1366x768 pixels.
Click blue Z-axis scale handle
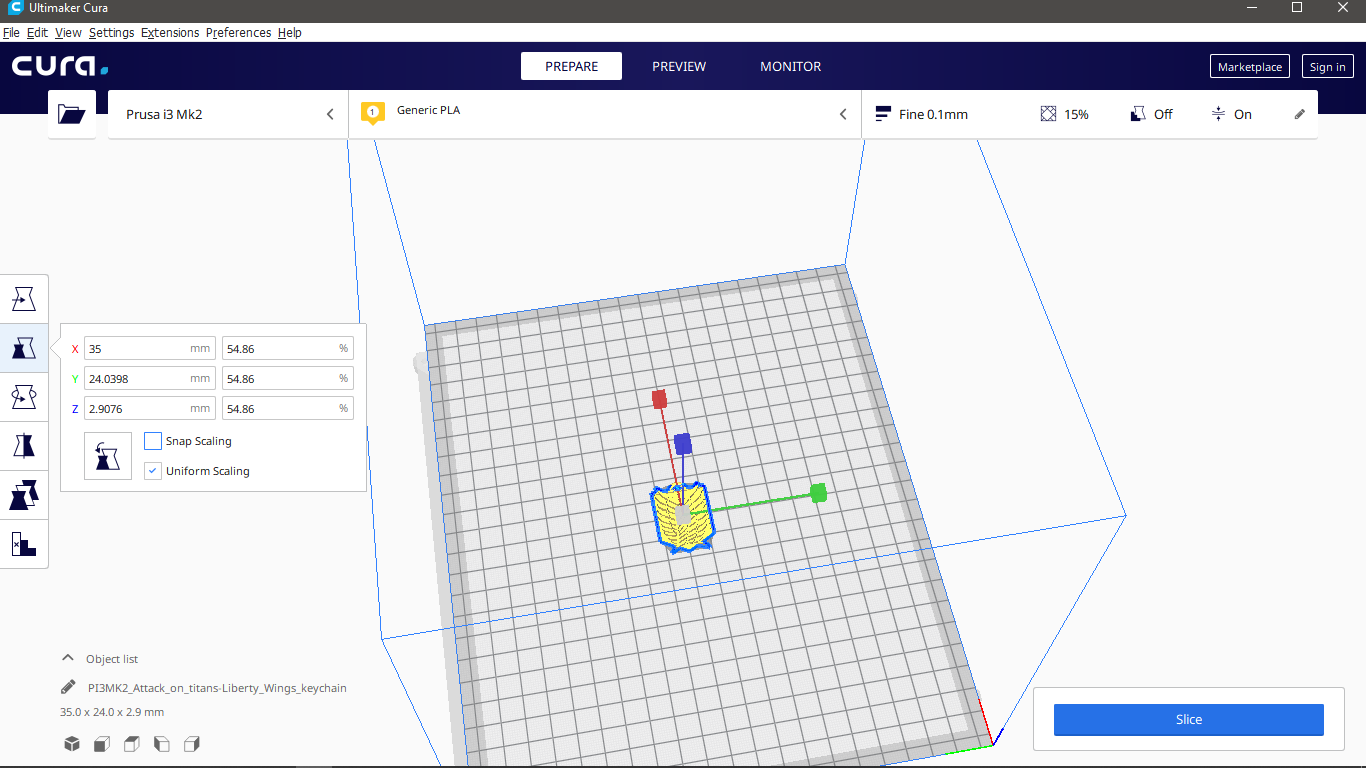point(683,443)
